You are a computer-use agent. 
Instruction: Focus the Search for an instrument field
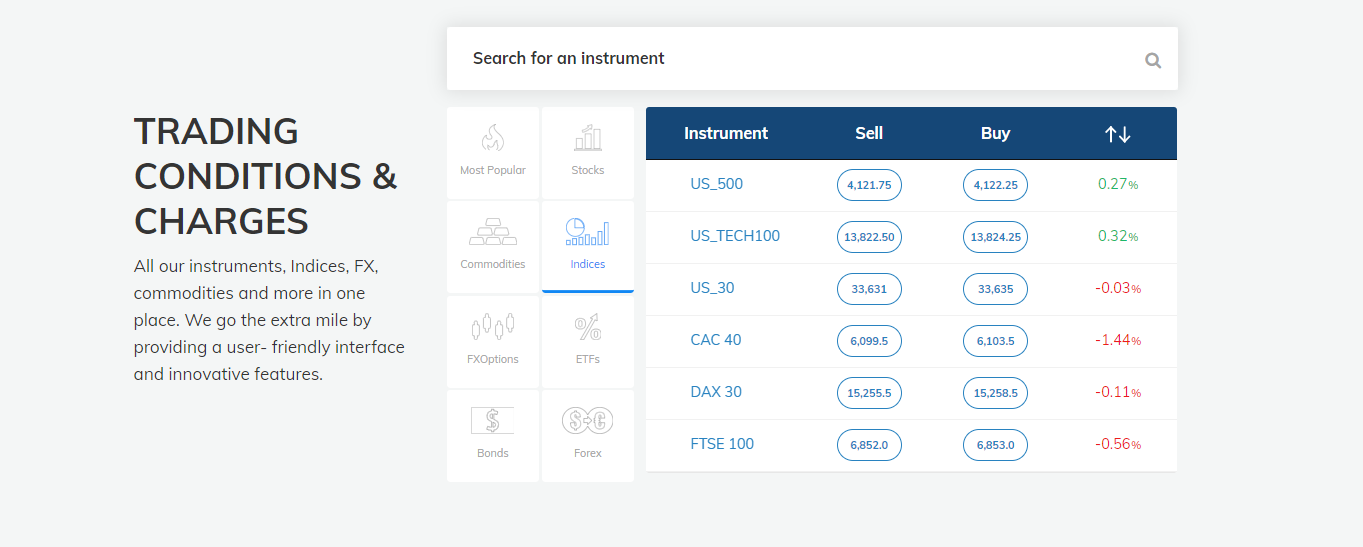(x=812, y=58)
